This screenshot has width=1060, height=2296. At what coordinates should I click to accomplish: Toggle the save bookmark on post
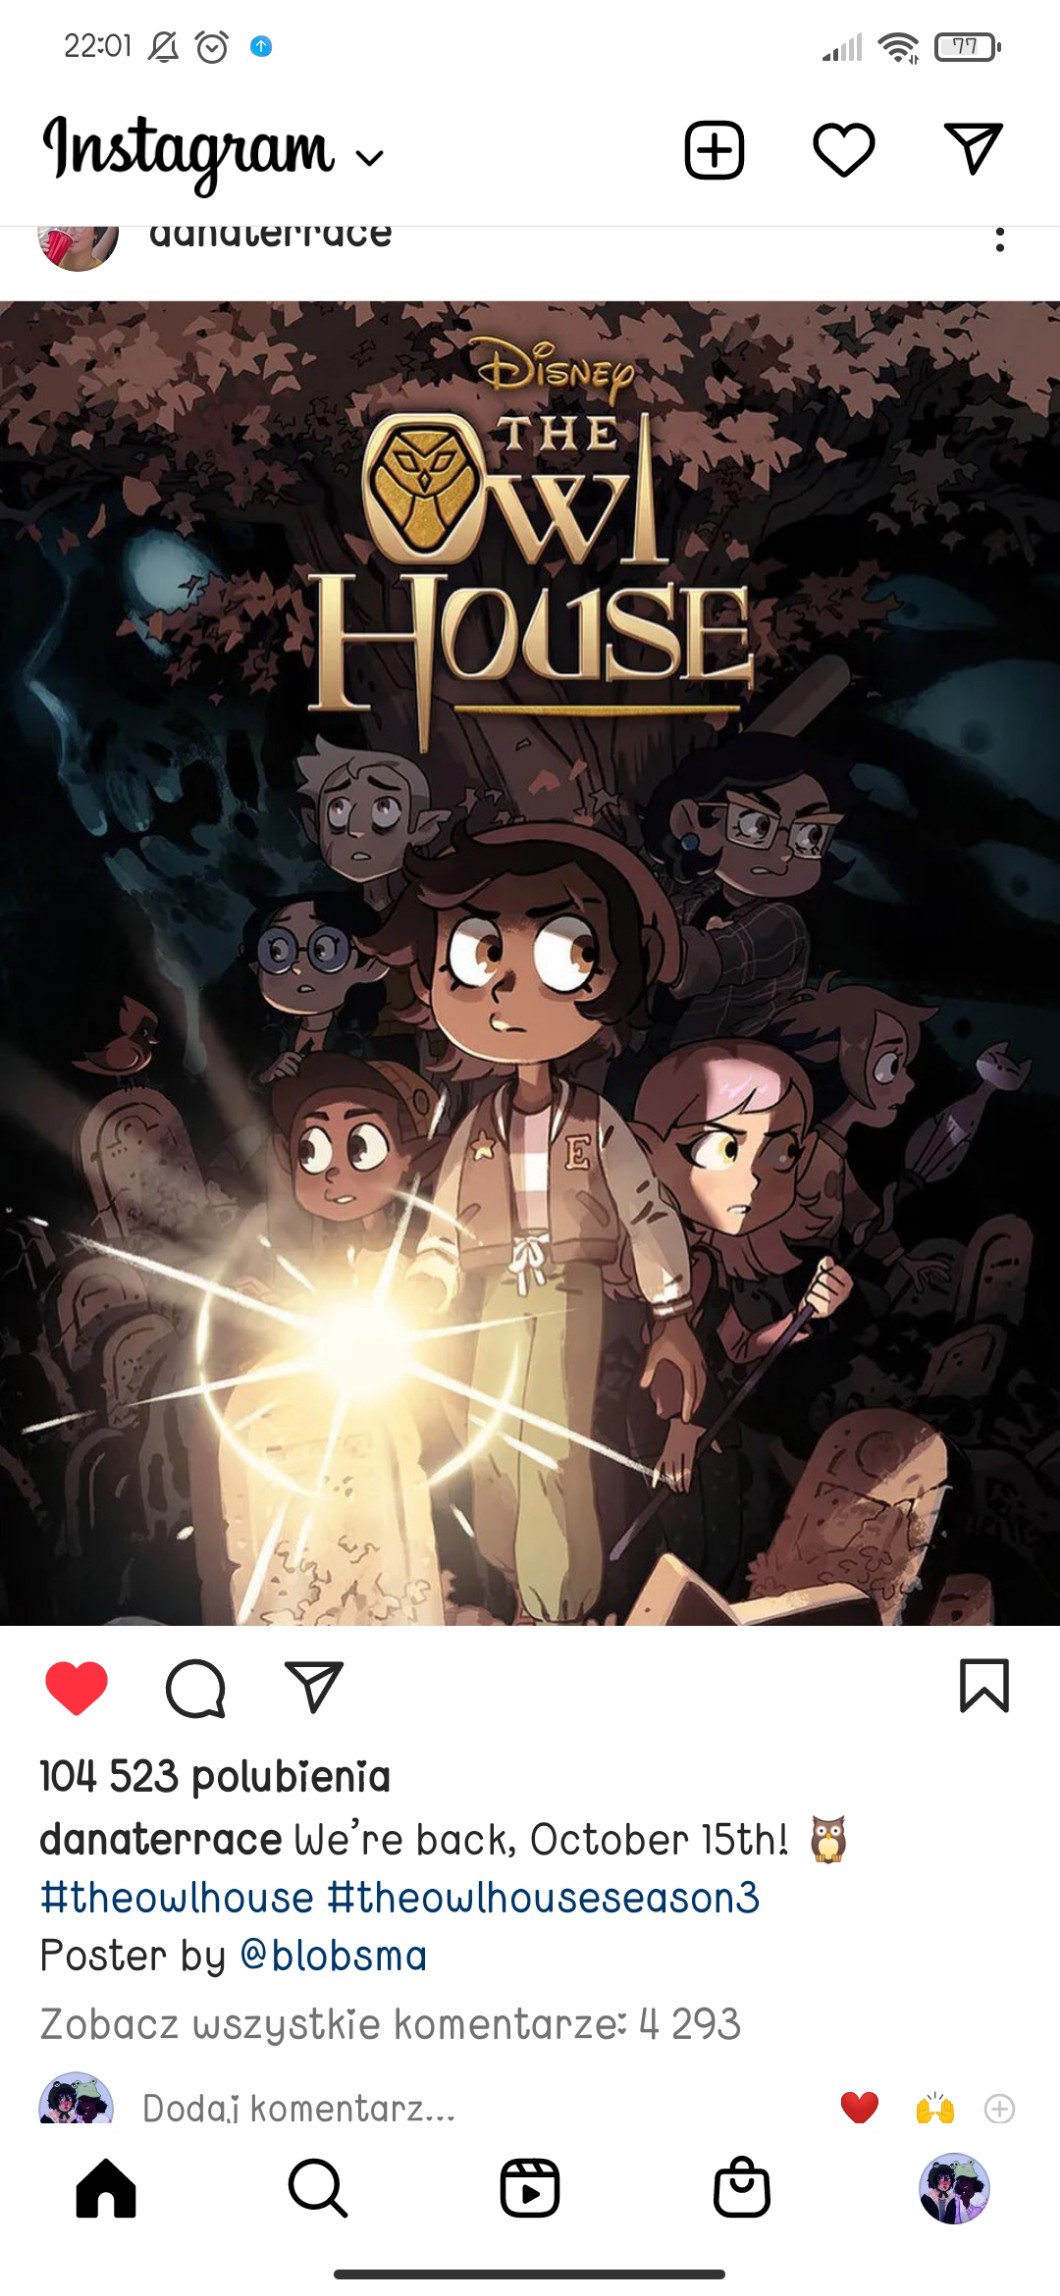[985, 1686]
